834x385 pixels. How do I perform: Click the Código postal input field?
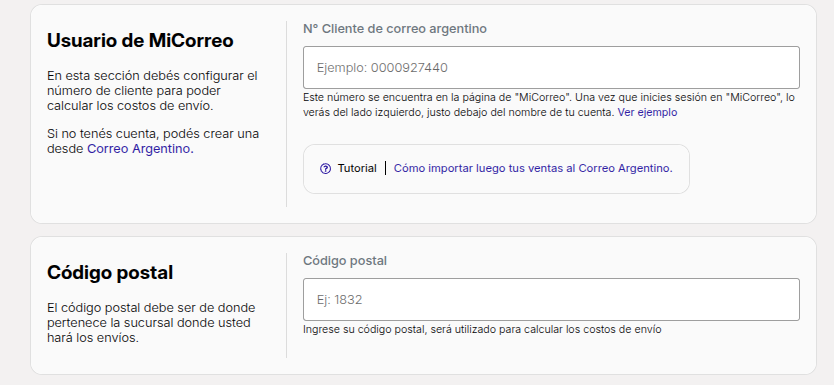pyautogui.click(x=551, y=299)
